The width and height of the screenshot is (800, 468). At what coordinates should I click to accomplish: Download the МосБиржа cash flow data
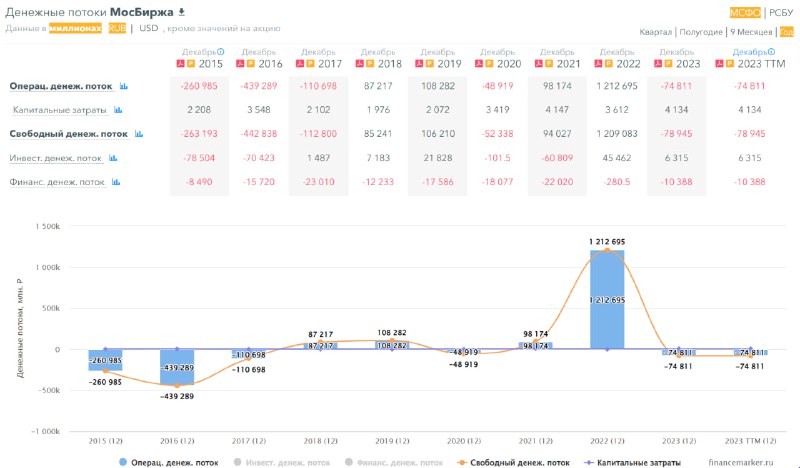(x=181, y=12)
